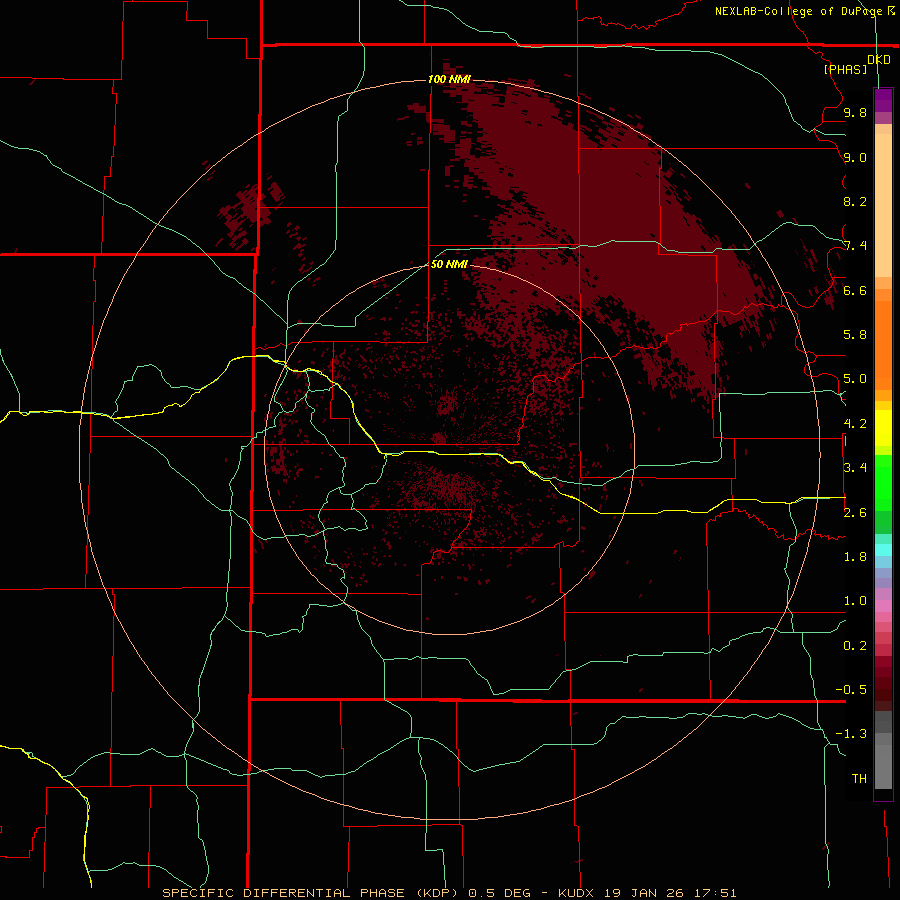The width and height of the screenshot is (900, 900).
Task: Click the 2.6 value on color scale
Action: pos(855,513)
